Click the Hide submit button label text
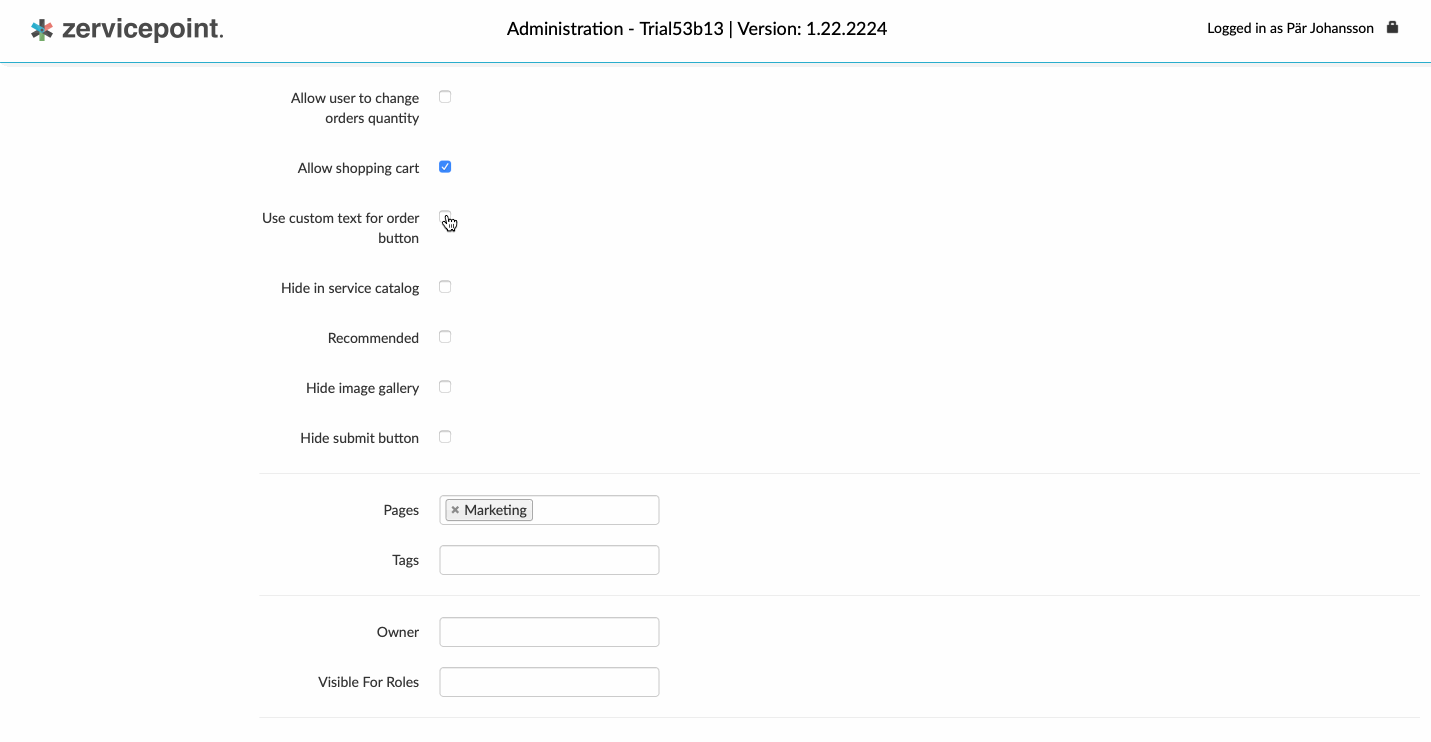 coord(359,438)
